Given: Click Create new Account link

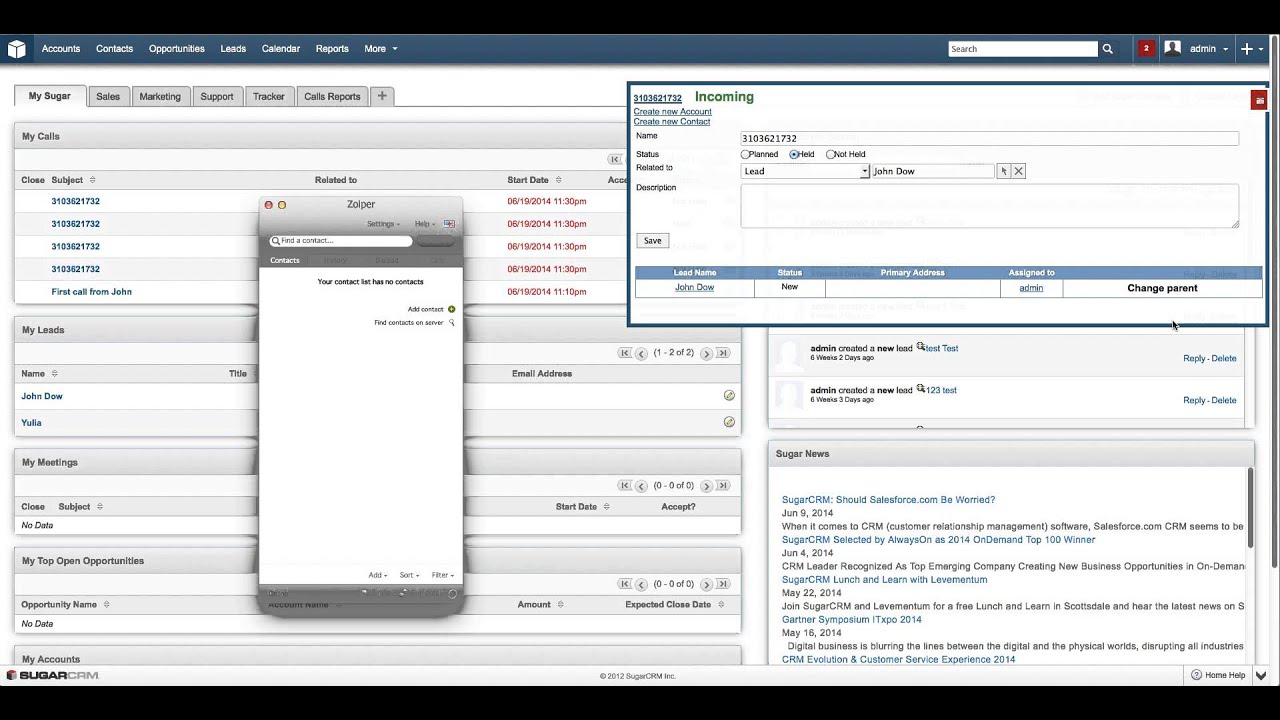Looking at the screenshot, I should click(x=672, y=112).
